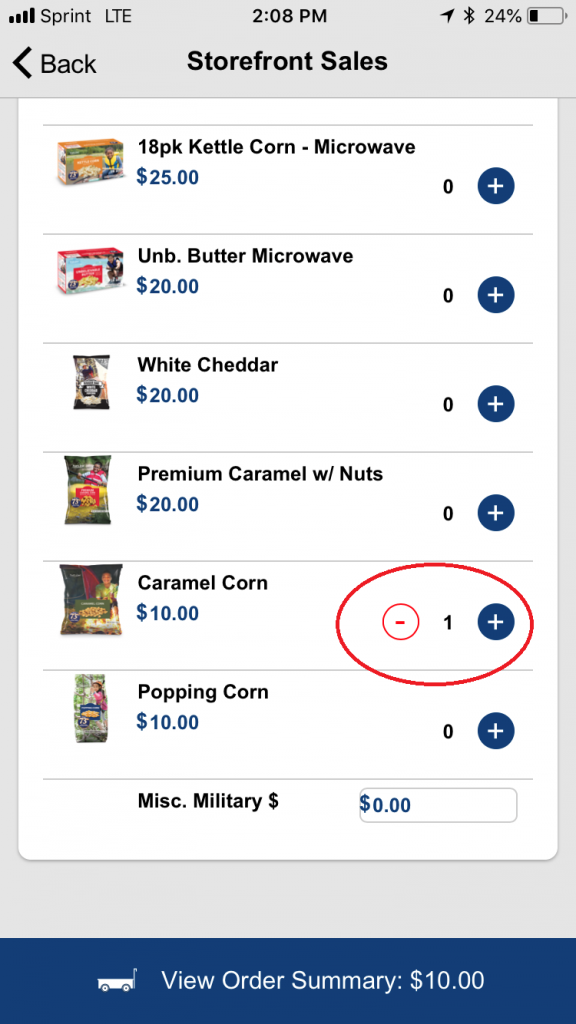Tap the Caramel Corn bag picture
576x1024 pixels.
coord(91,600)
